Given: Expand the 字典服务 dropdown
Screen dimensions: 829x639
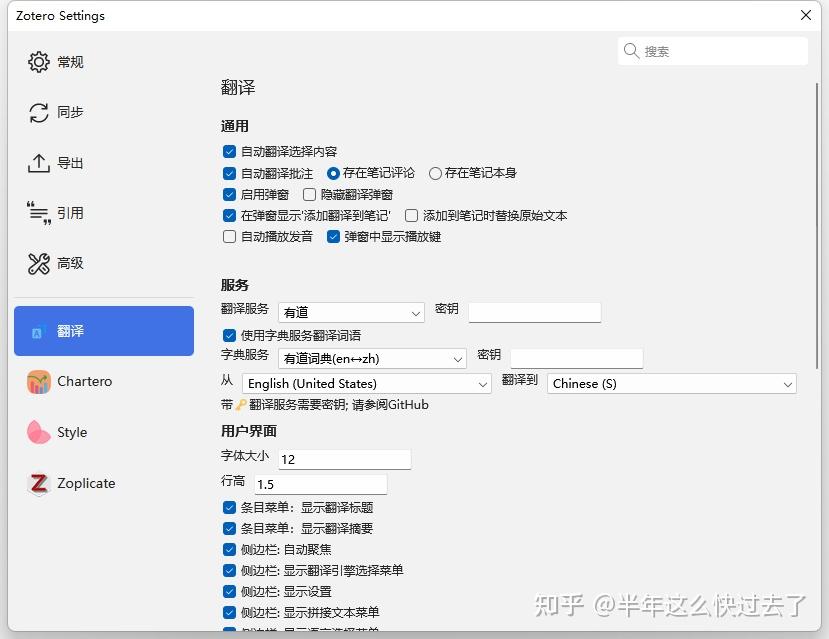Looking at the screenshot, I should (371, 358).
